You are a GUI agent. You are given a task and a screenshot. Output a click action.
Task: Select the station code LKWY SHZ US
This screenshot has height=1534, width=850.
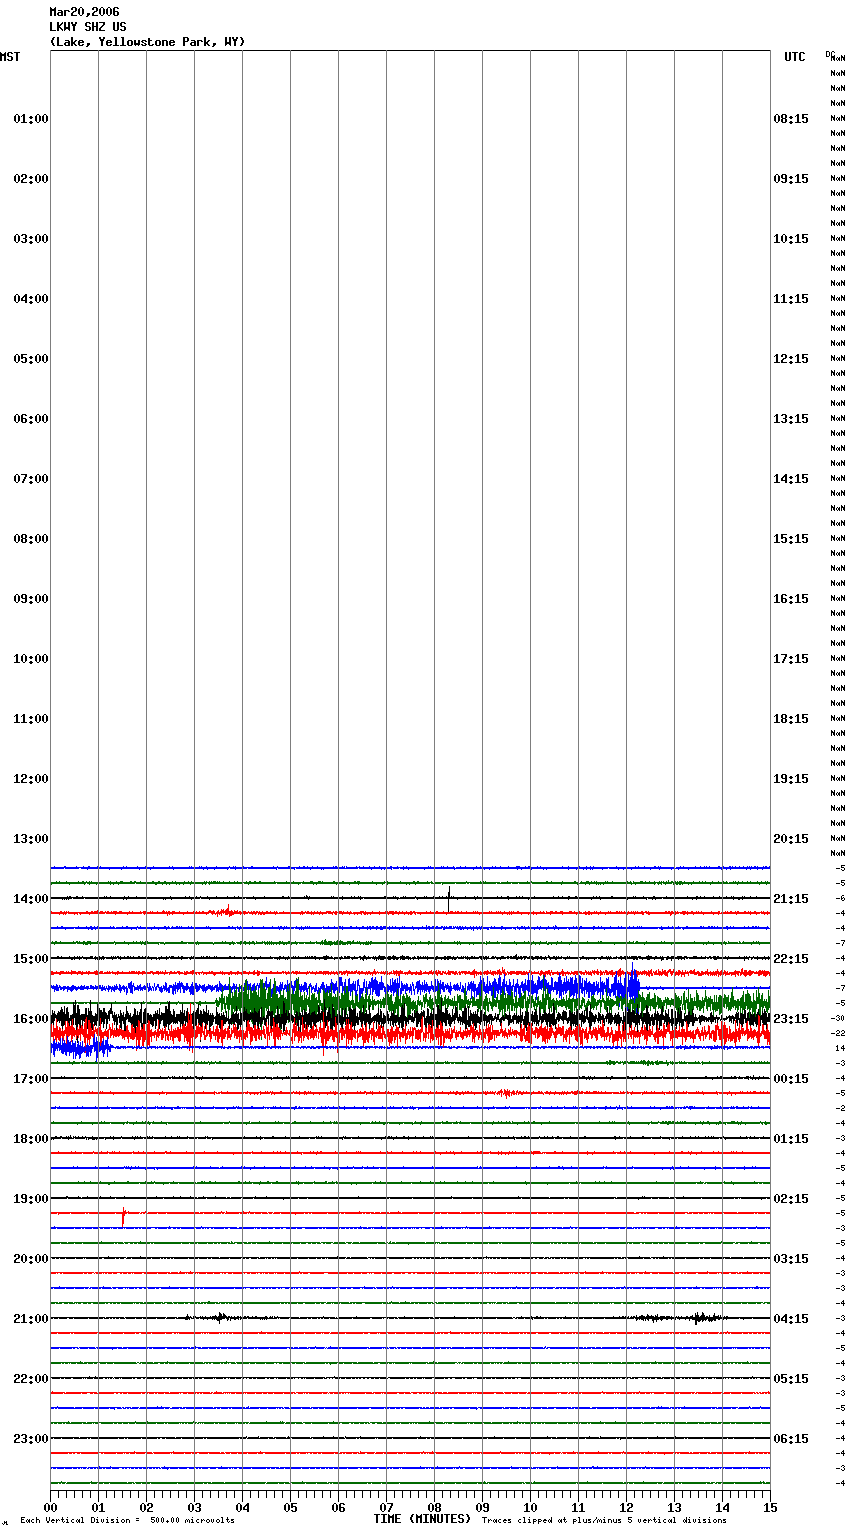pos(88,27)
